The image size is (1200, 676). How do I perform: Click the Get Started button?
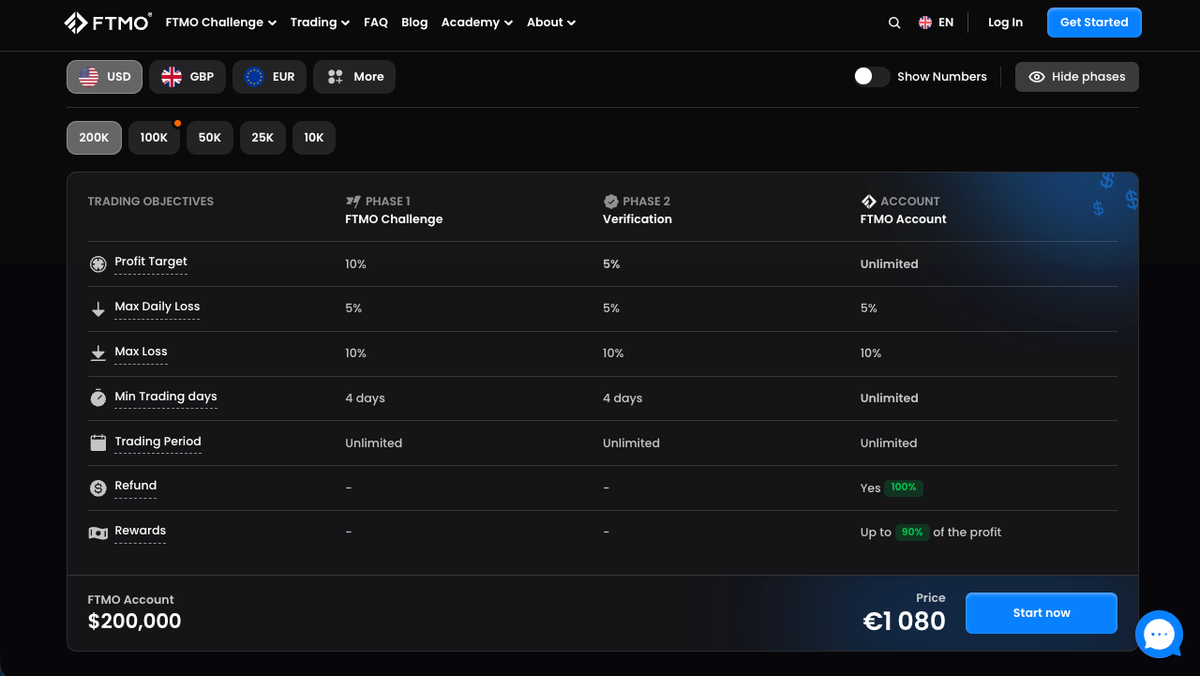1094,22
